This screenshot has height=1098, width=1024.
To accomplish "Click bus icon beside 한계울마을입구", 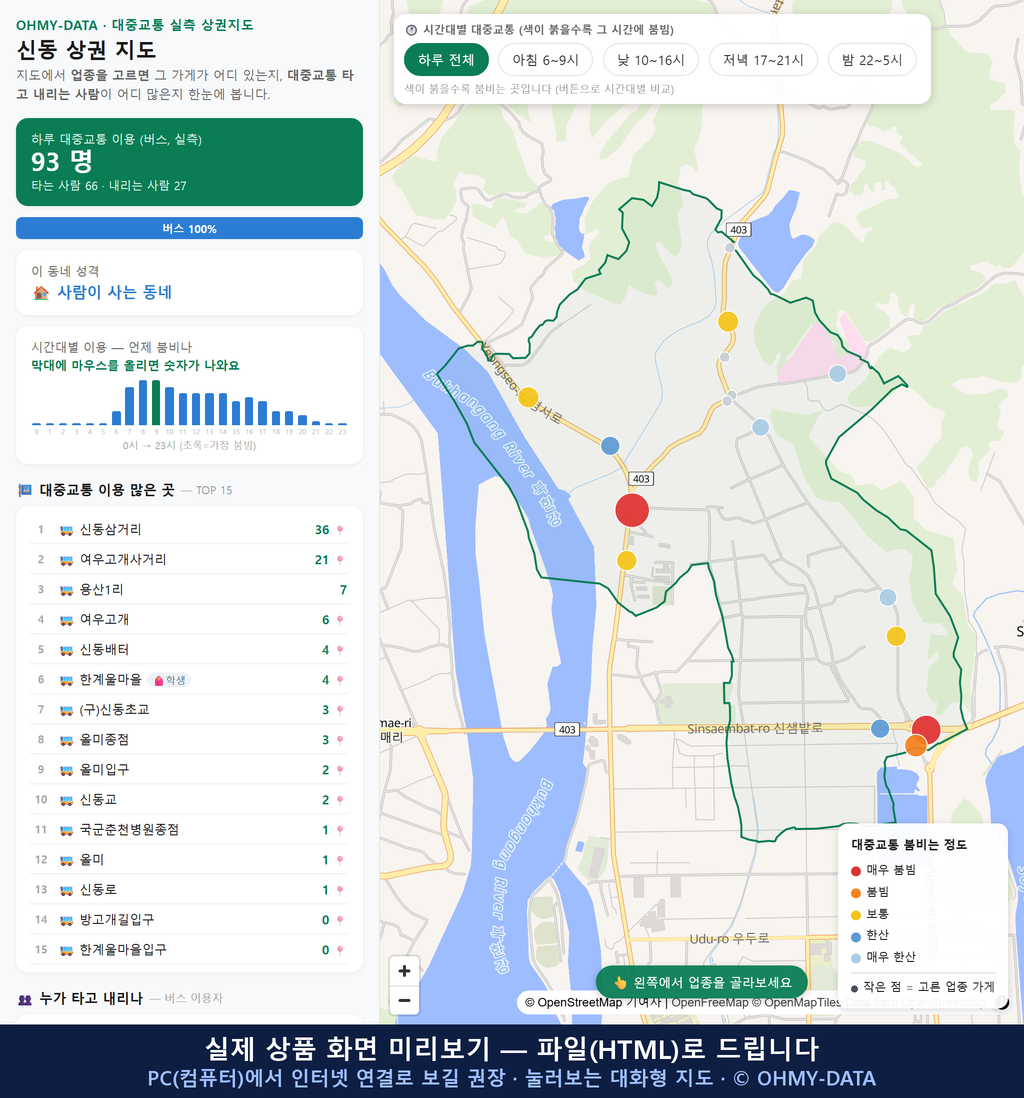I will tap(67, 951).
